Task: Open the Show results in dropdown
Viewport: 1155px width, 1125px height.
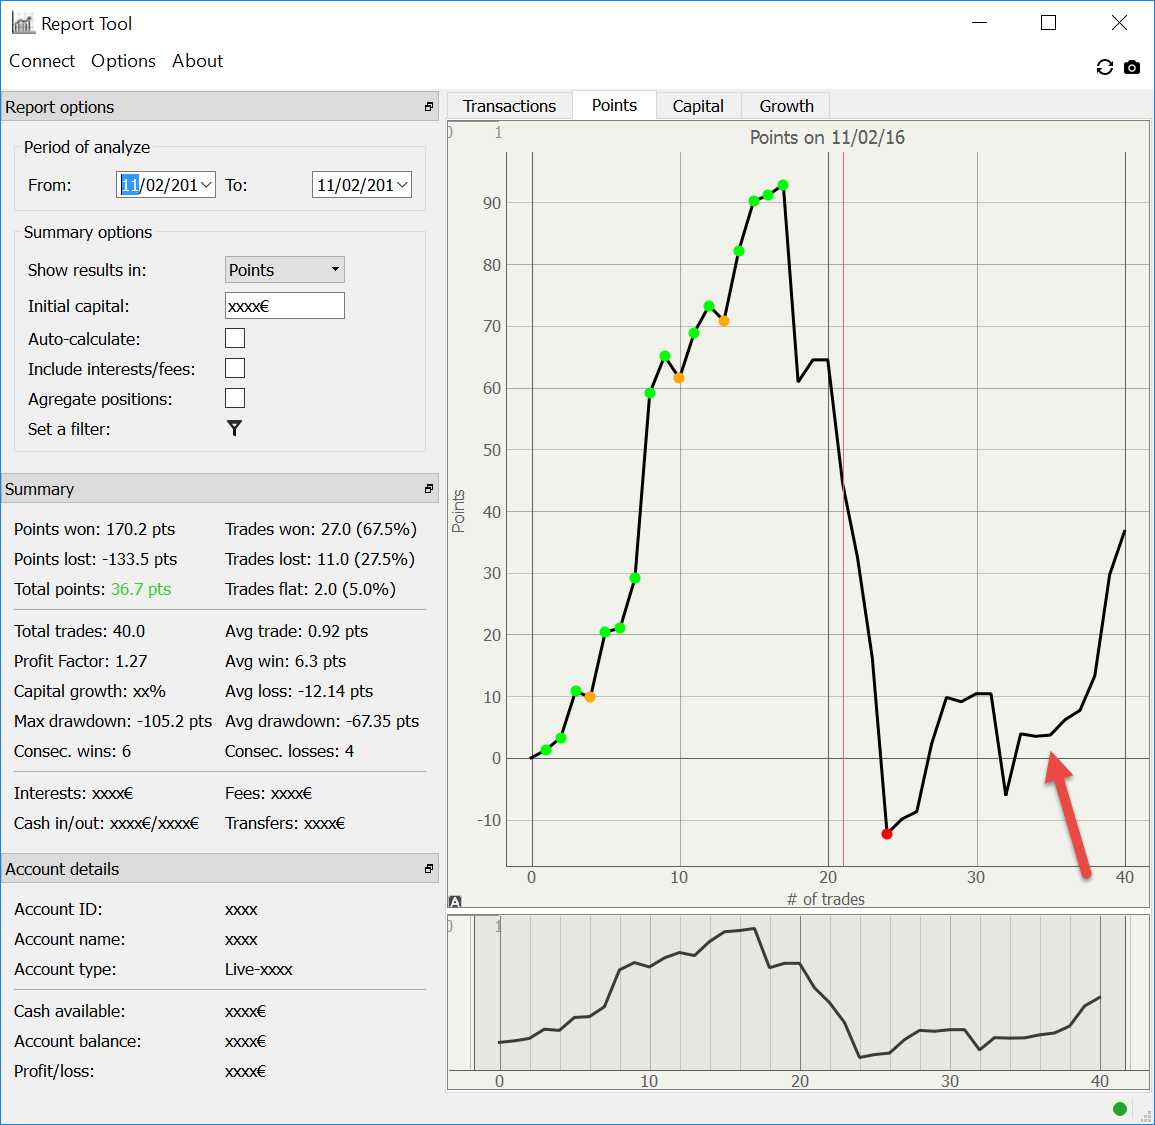Action: [284, 270]
